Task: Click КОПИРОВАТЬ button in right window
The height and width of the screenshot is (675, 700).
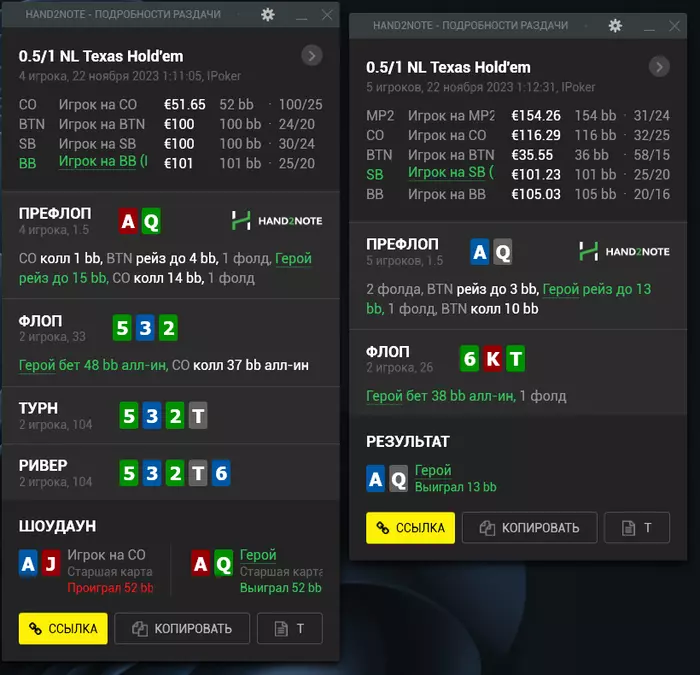Action: [x=529, y=528]
